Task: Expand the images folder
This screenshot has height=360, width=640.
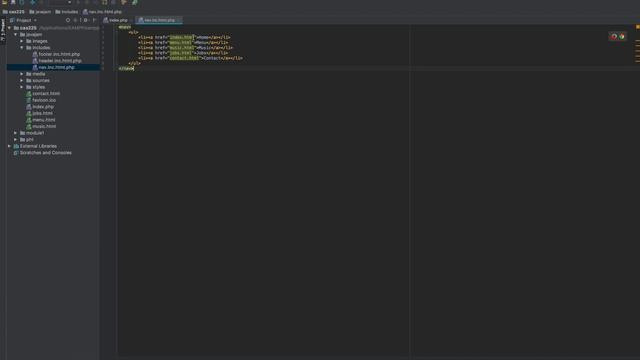Action: pos(22,41)
